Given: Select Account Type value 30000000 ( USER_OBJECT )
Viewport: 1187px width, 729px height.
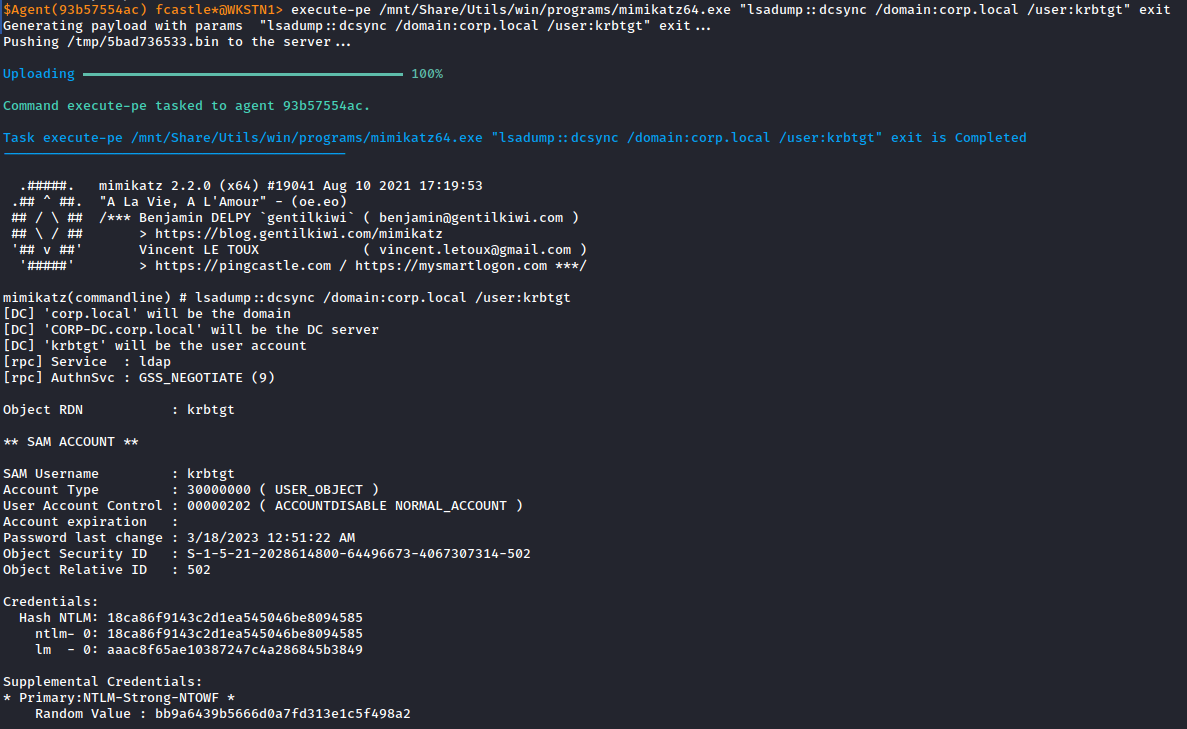Looking at the screenshot, I should point(282,490).
